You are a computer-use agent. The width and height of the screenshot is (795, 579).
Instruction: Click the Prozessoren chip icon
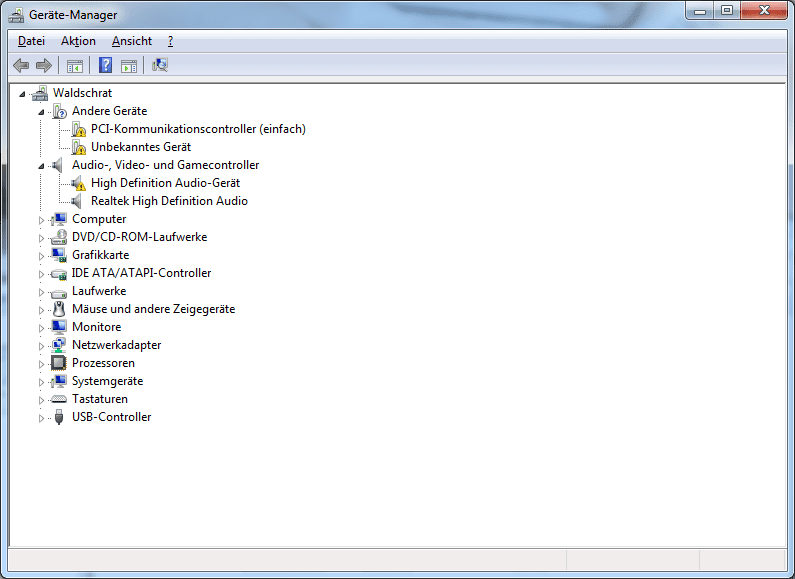point(59,363)
